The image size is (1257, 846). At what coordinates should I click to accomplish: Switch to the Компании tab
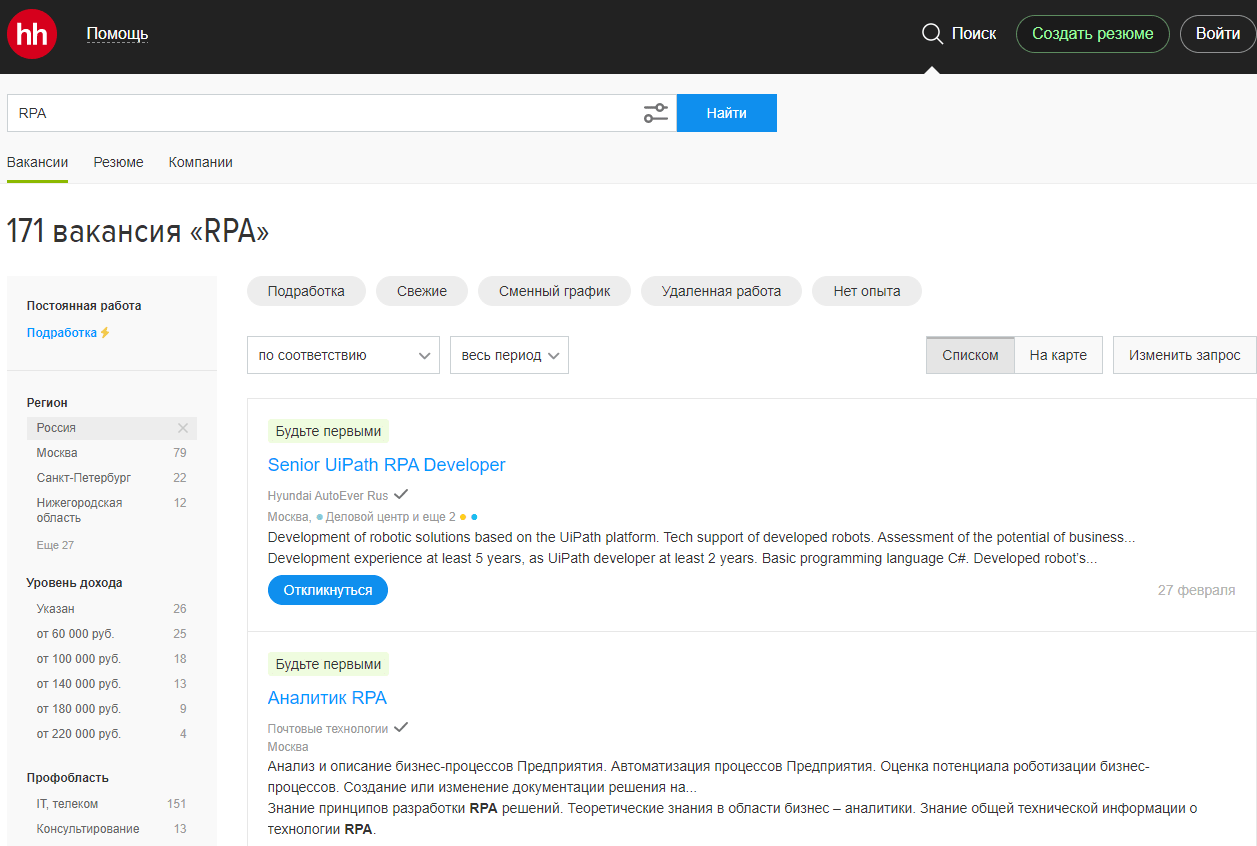point(200,162)
